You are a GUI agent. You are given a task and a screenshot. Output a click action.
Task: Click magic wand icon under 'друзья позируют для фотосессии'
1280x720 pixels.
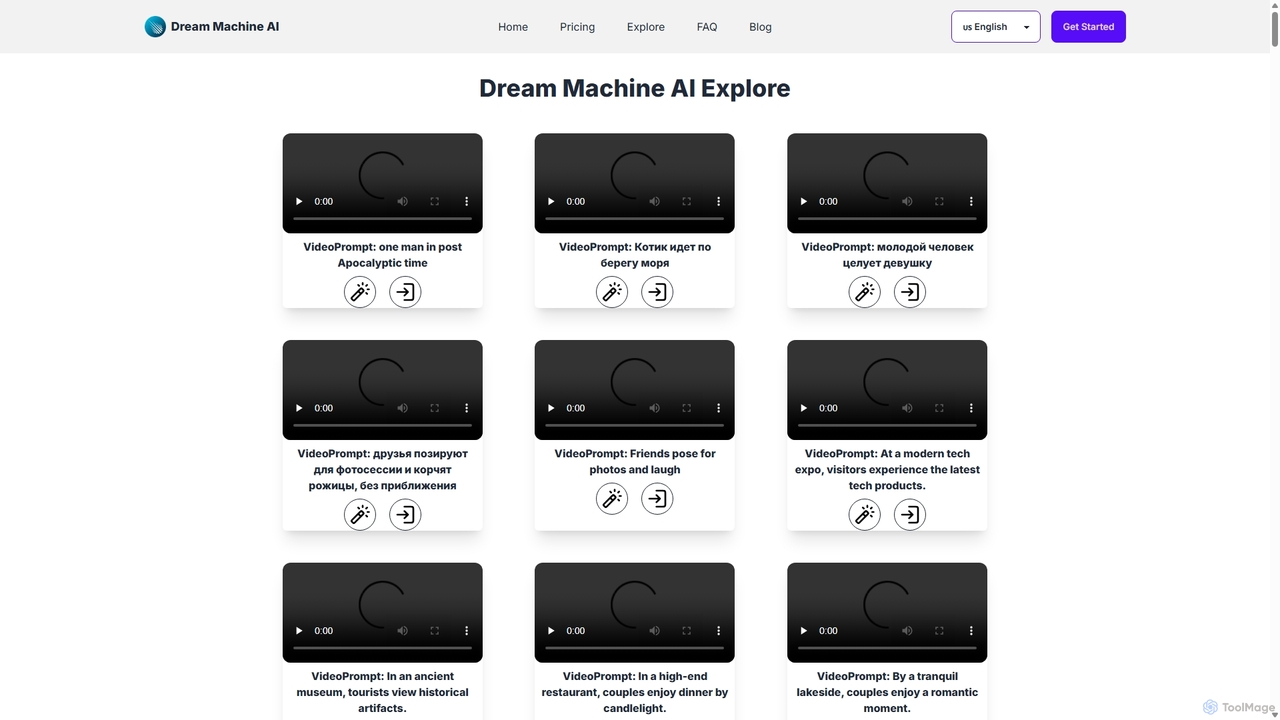(360, 515)
